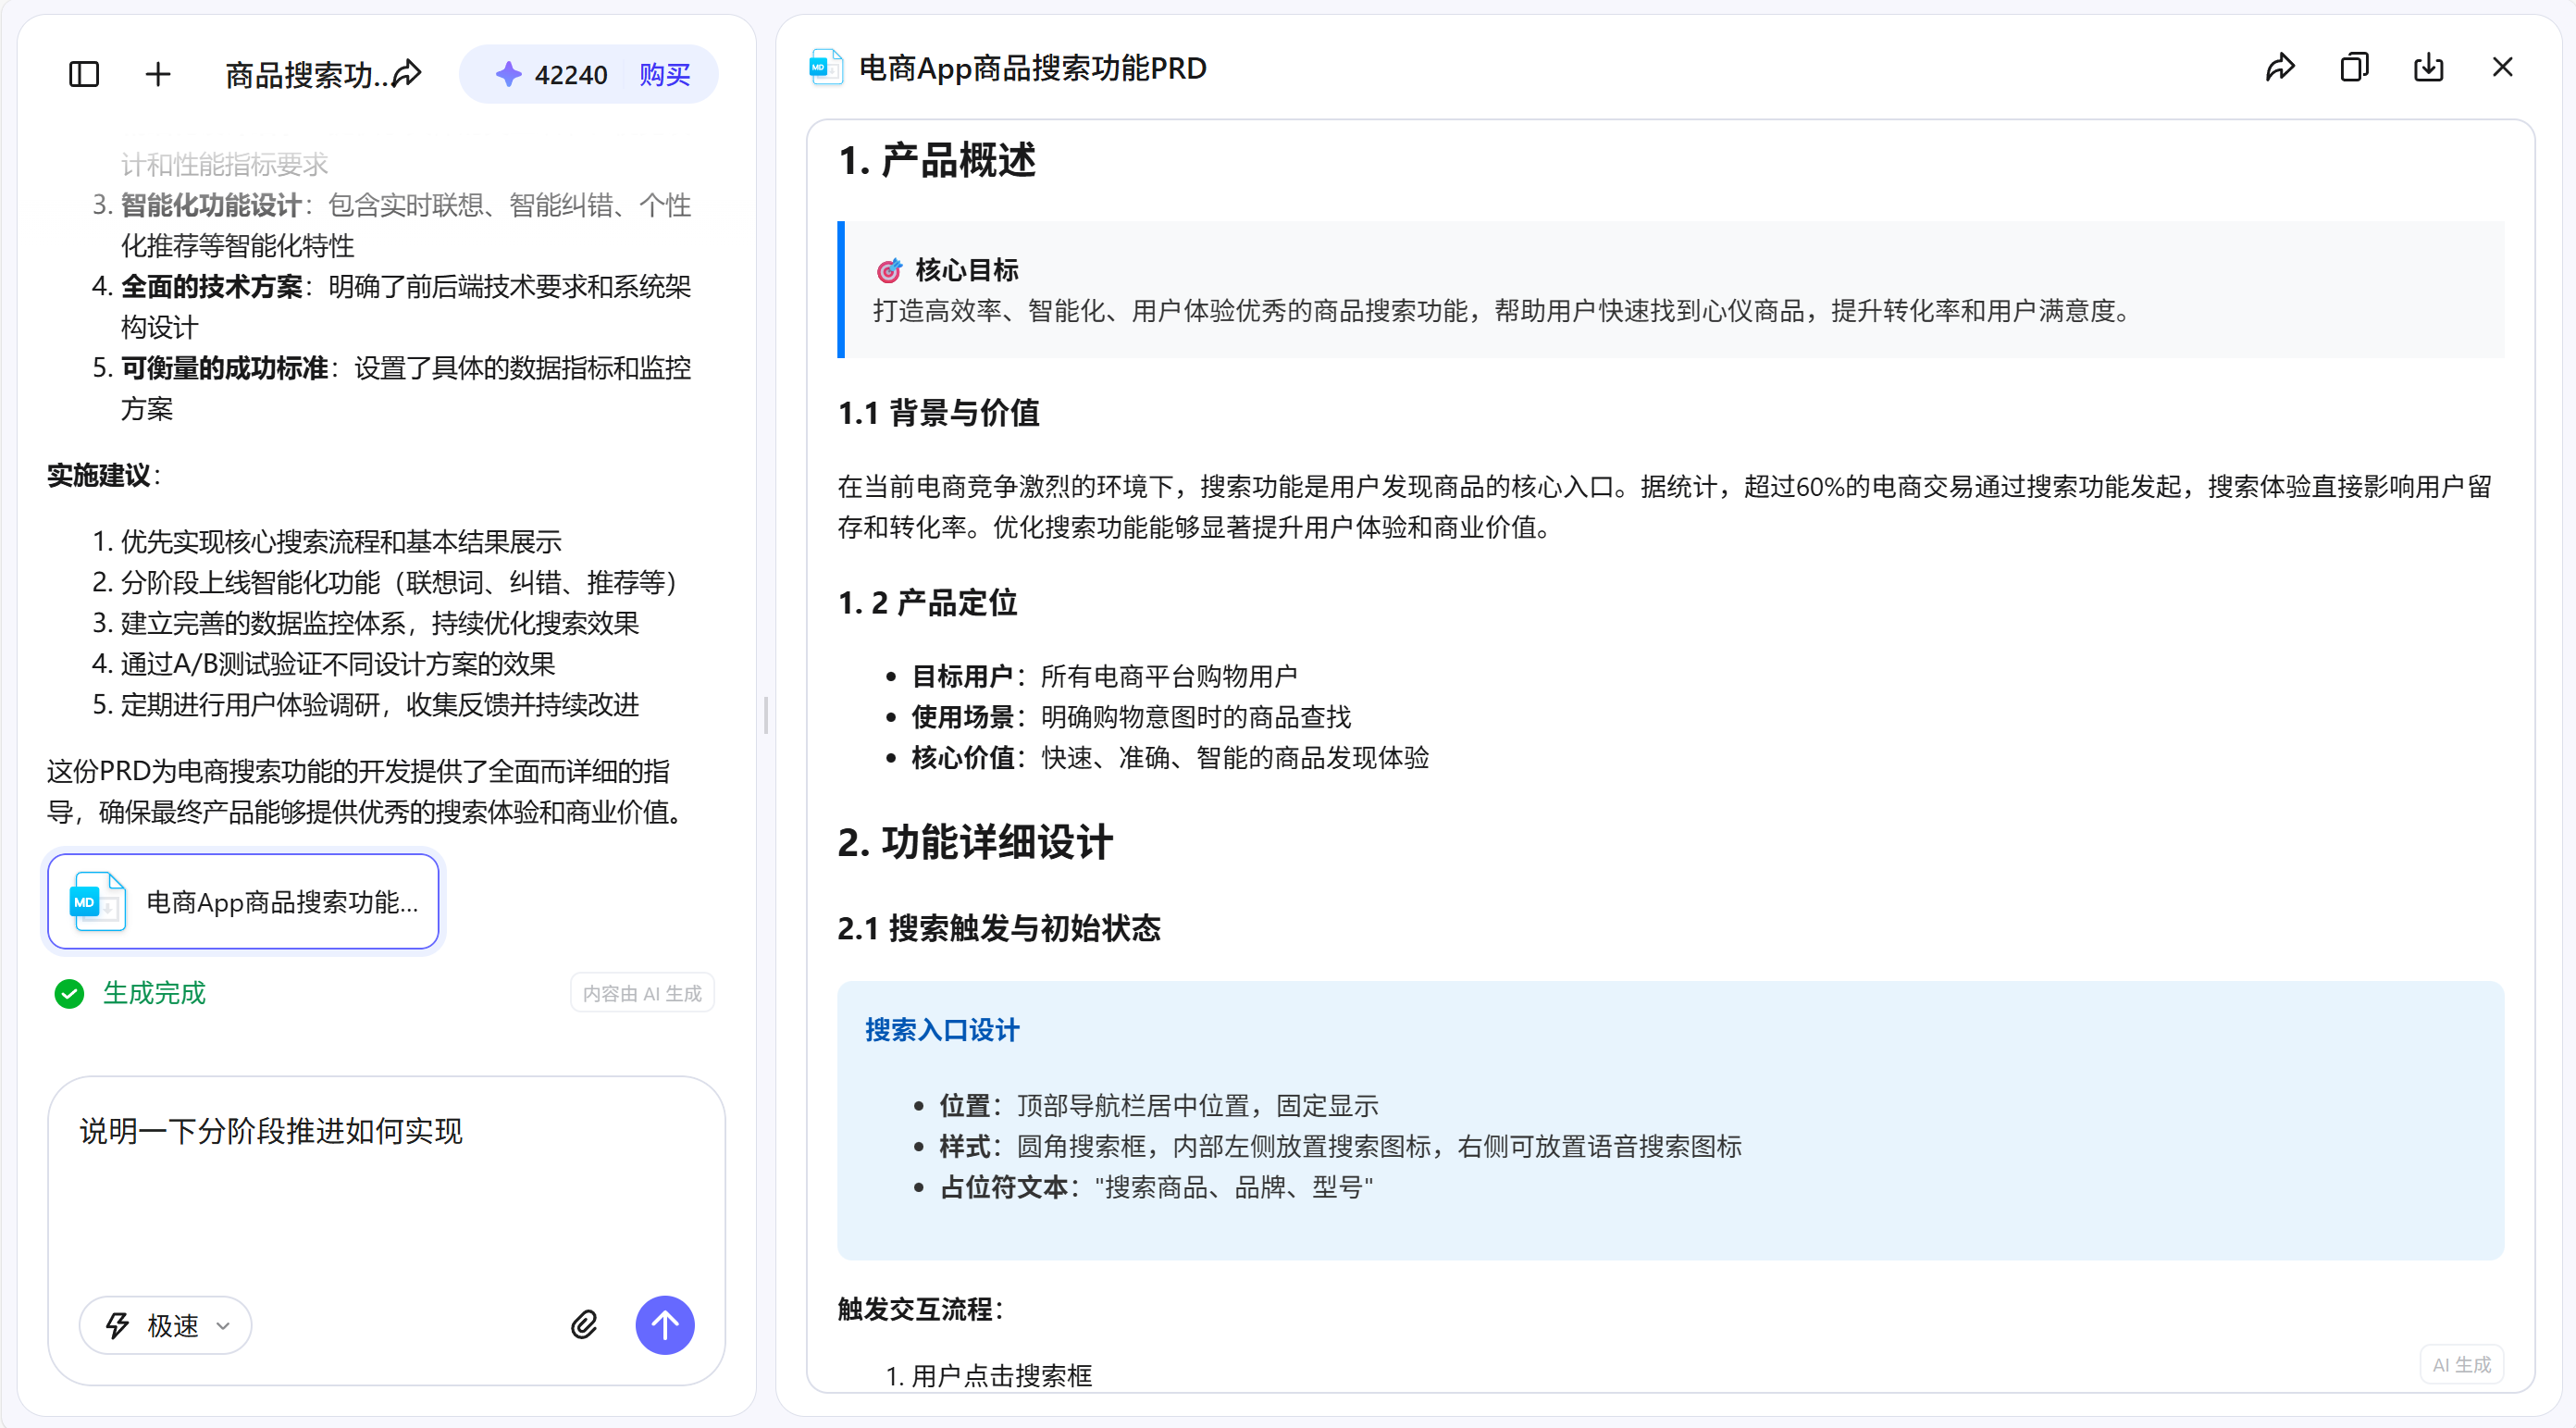Click the lightning icon for speed mode
2576x1428 pixels.
(x=117, y=1324)
